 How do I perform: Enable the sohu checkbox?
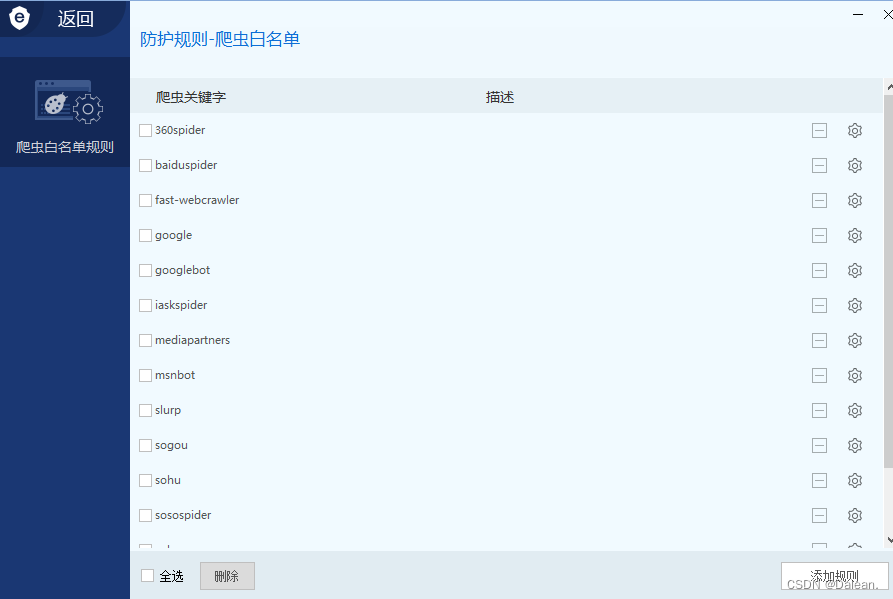pyautogui.click(x=145, y=481)
